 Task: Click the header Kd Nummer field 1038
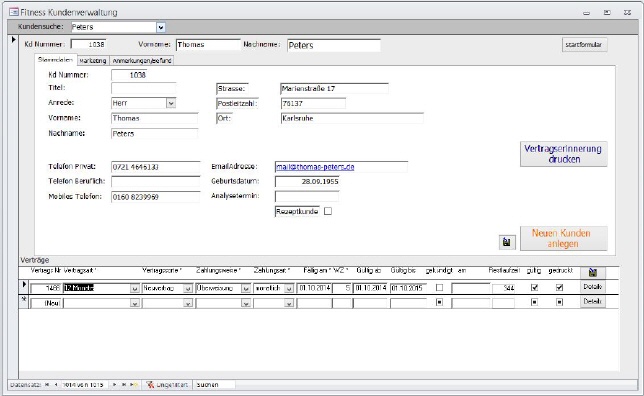pos(88,44)
